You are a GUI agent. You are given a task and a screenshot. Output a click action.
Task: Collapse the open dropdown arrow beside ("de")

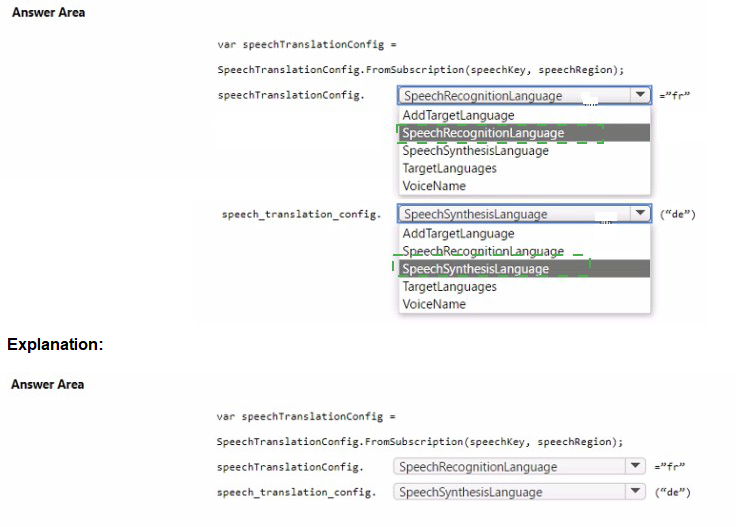(x=640, y=214)
